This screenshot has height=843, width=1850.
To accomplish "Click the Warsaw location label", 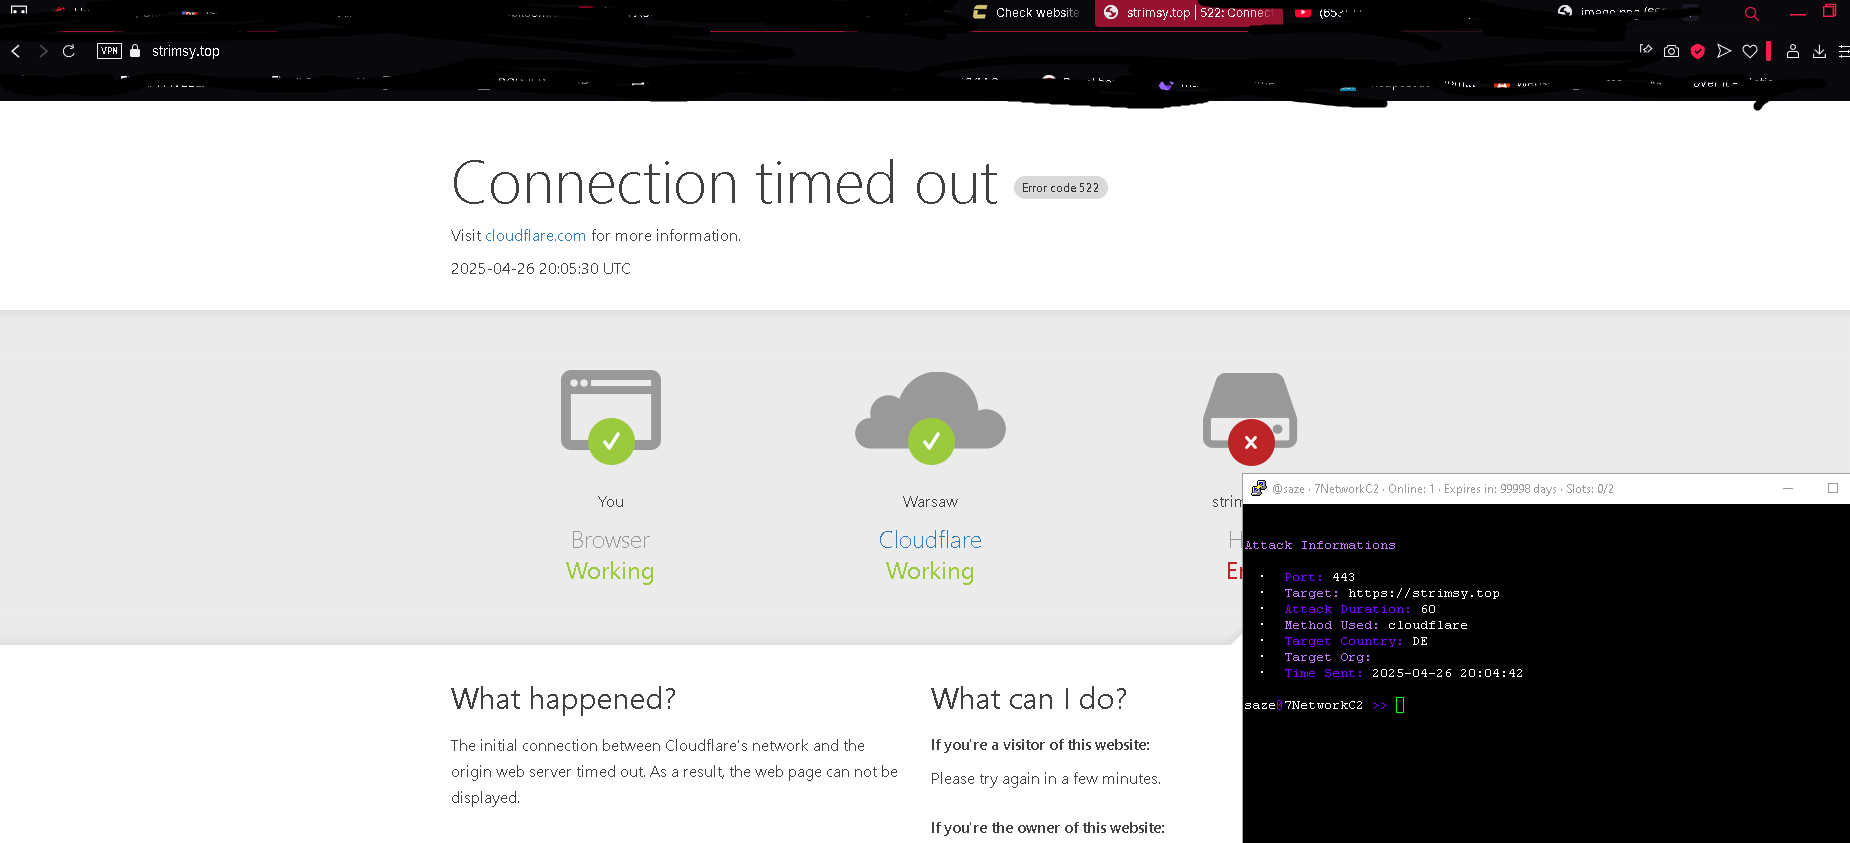I will 930,502.
